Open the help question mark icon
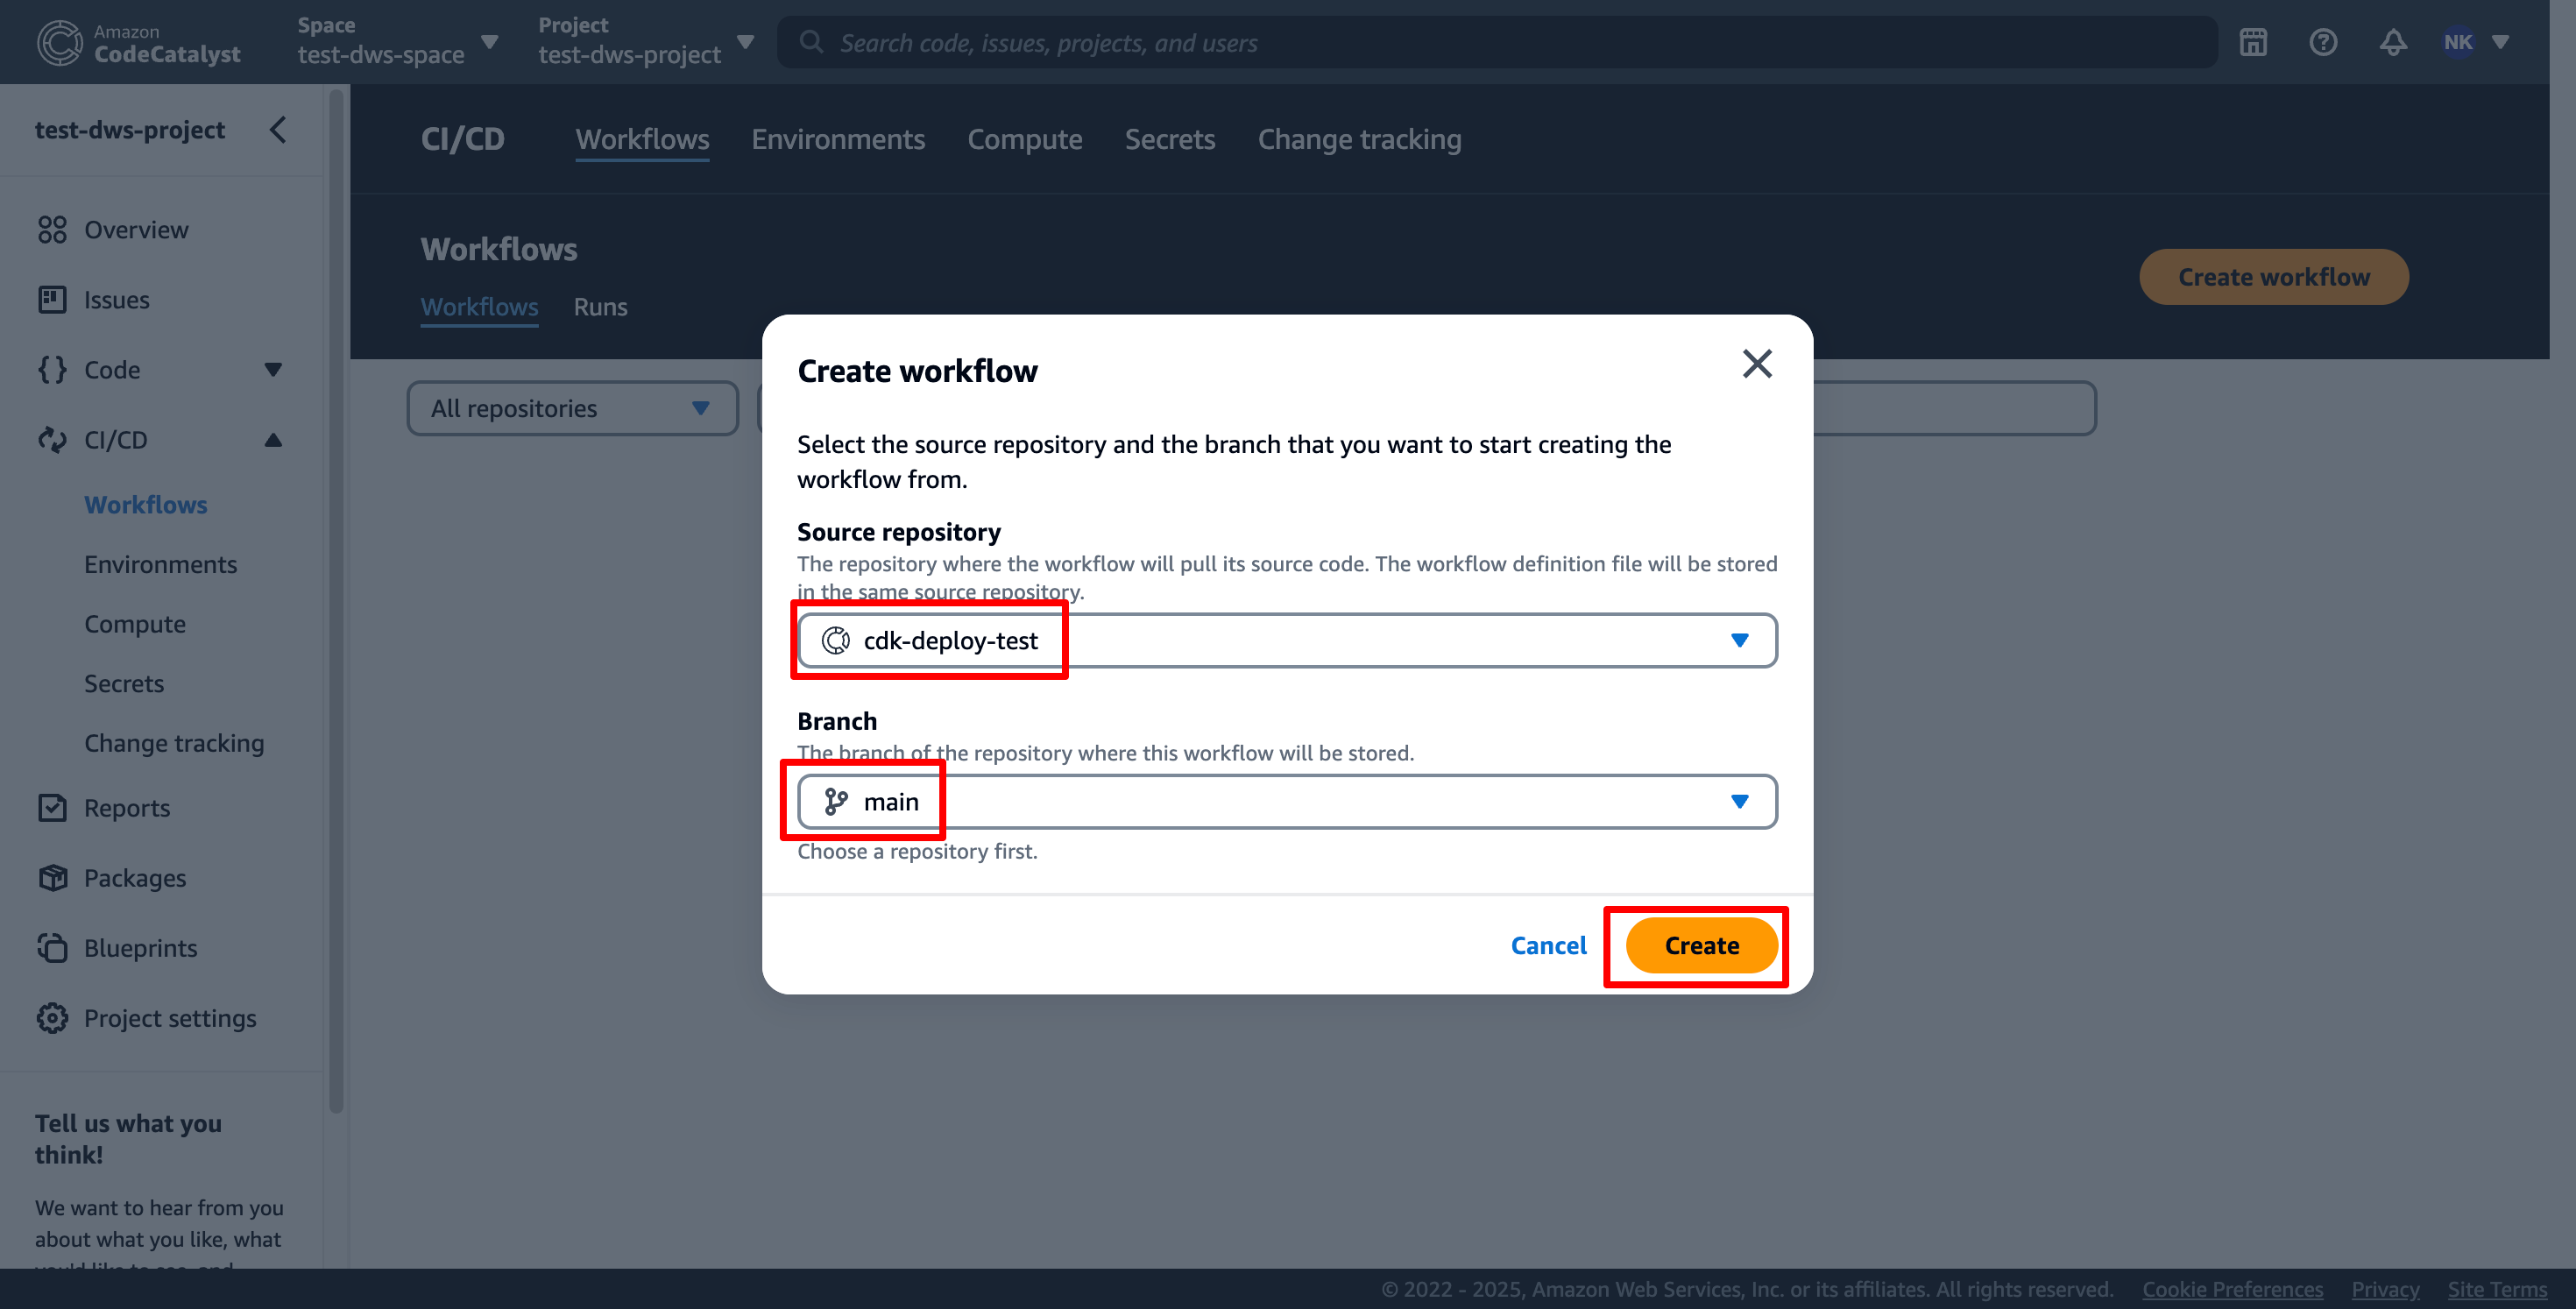This screenshot has height=1309, width=2576. 2323,42
